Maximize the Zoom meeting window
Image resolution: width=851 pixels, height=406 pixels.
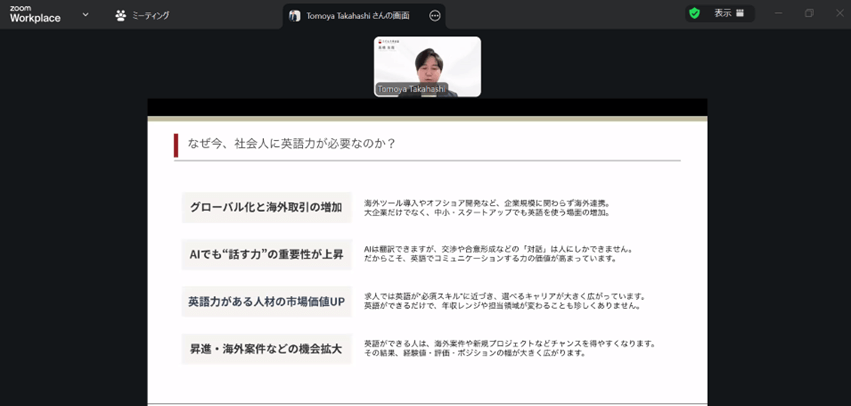(809, 13)
